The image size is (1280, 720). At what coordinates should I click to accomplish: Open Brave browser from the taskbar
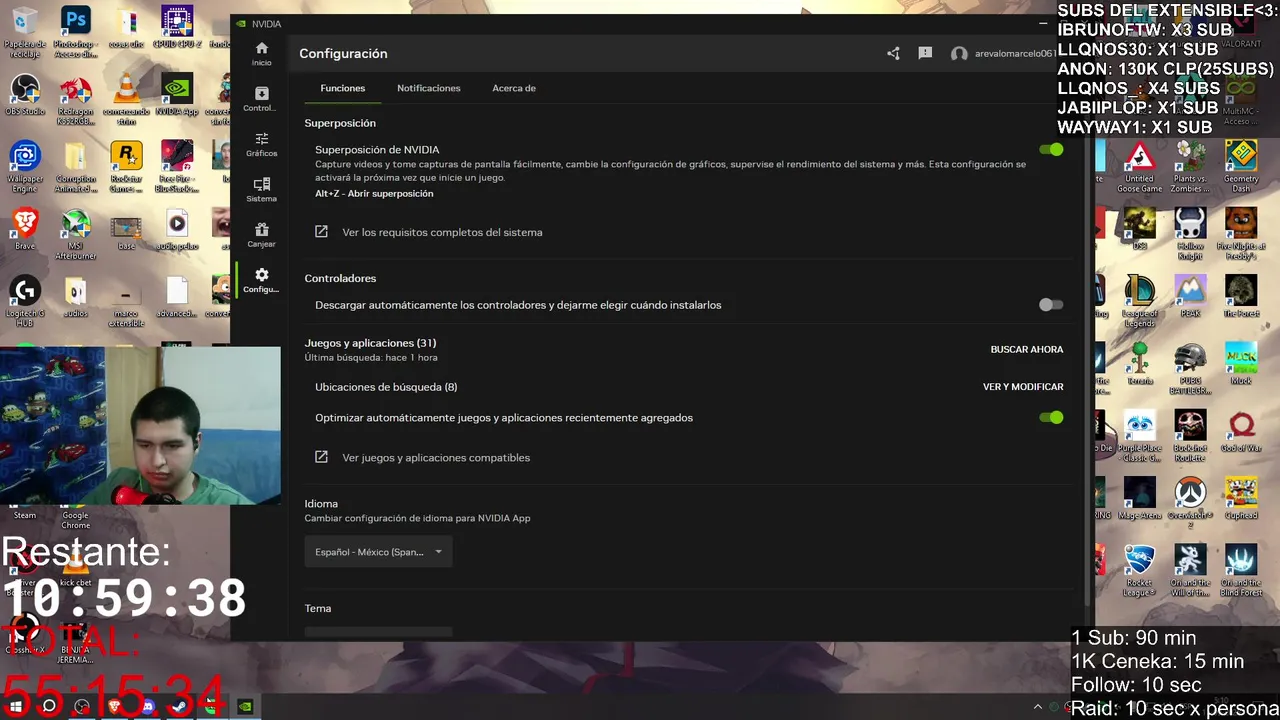pos(115,706)
